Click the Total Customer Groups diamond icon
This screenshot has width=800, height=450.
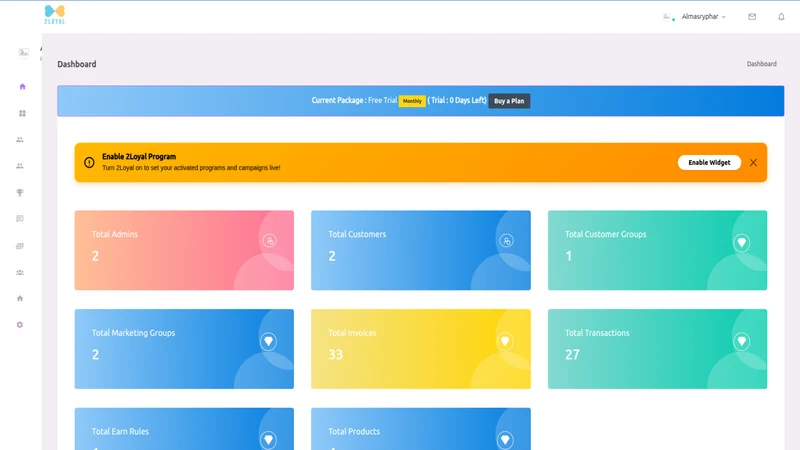point(742,242)
